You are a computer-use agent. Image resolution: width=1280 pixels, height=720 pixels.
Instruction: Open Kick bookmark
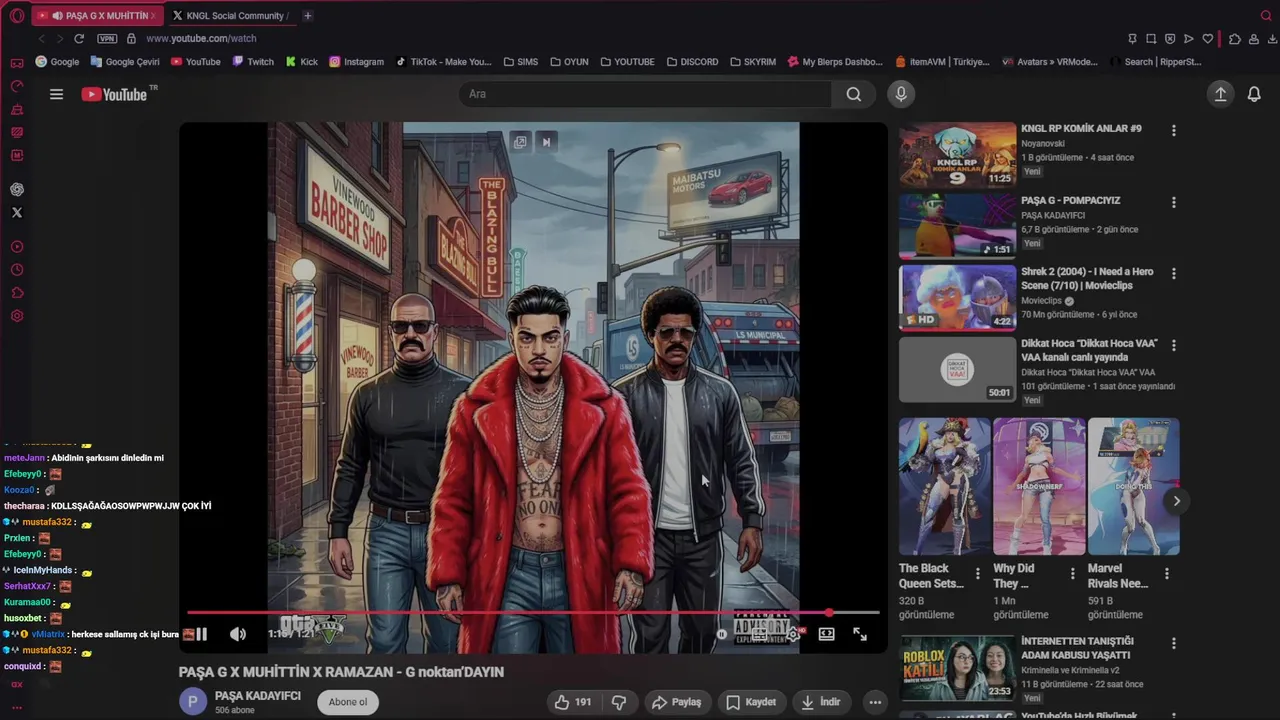click(x=301, y=61)
